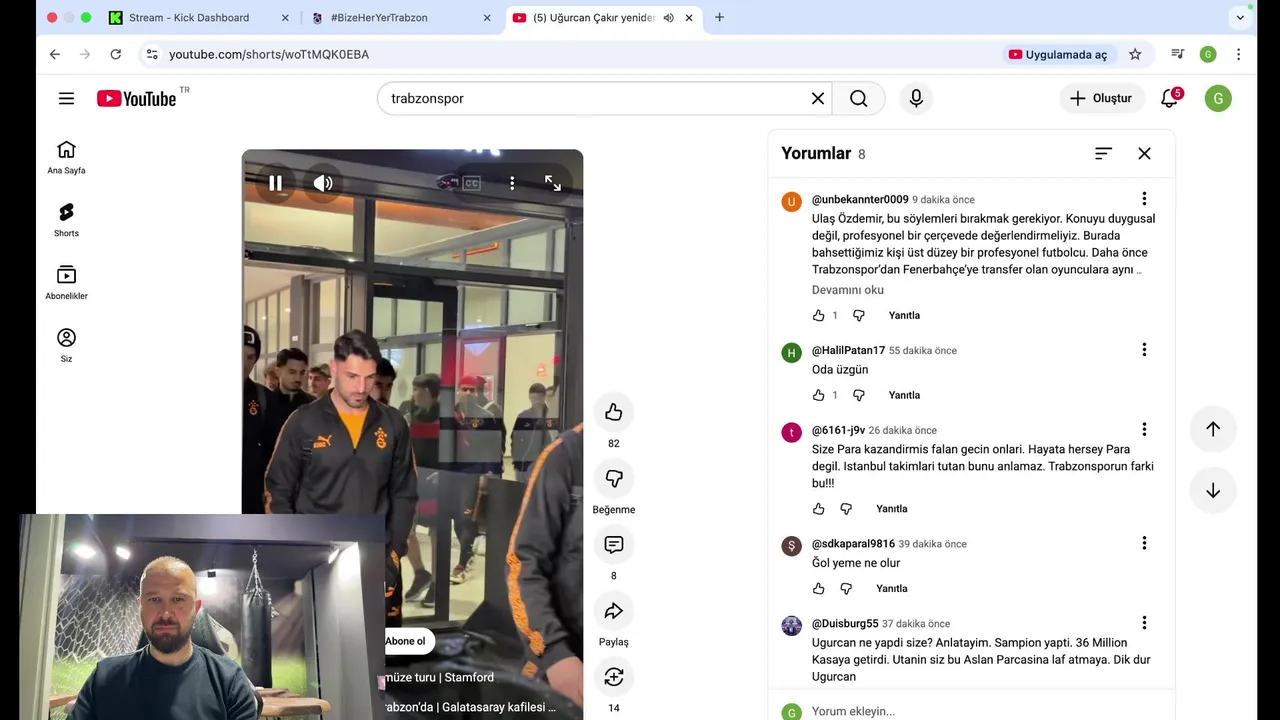This screenshot has width=1280, height=720.
Task: Like the @sdkaparal9816 comment
Action: pyautogui.click(x=818, y=589)
